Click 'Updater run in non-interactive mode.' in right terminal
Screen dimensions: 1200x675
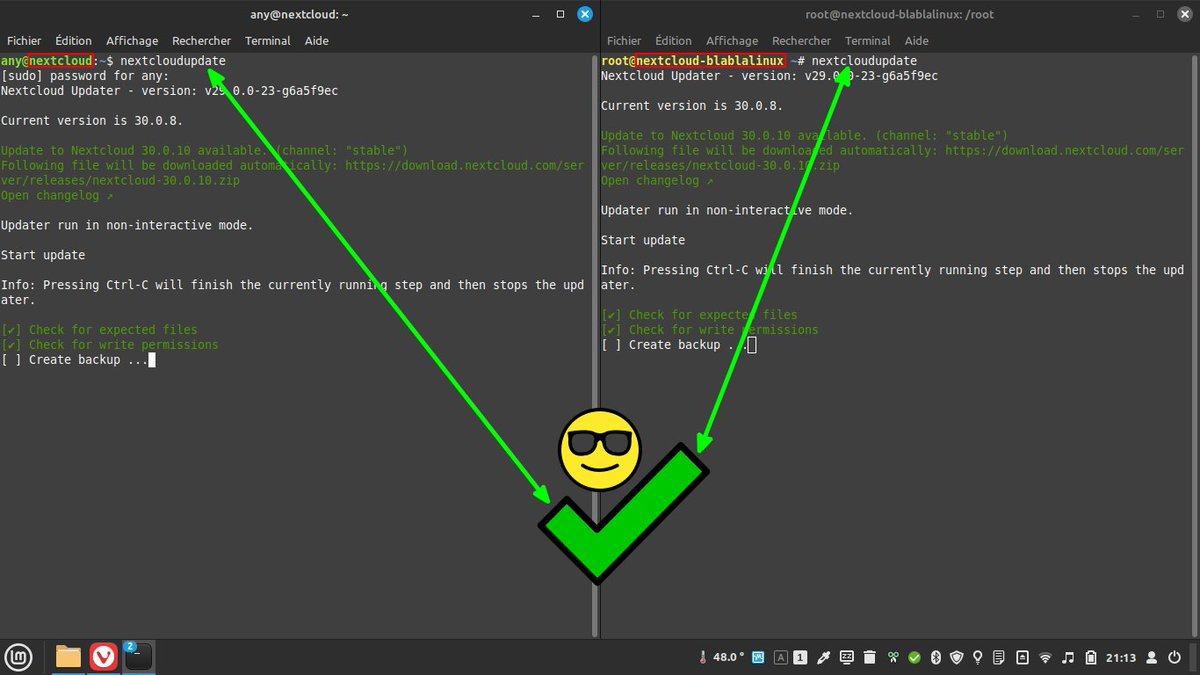point(727,210)
